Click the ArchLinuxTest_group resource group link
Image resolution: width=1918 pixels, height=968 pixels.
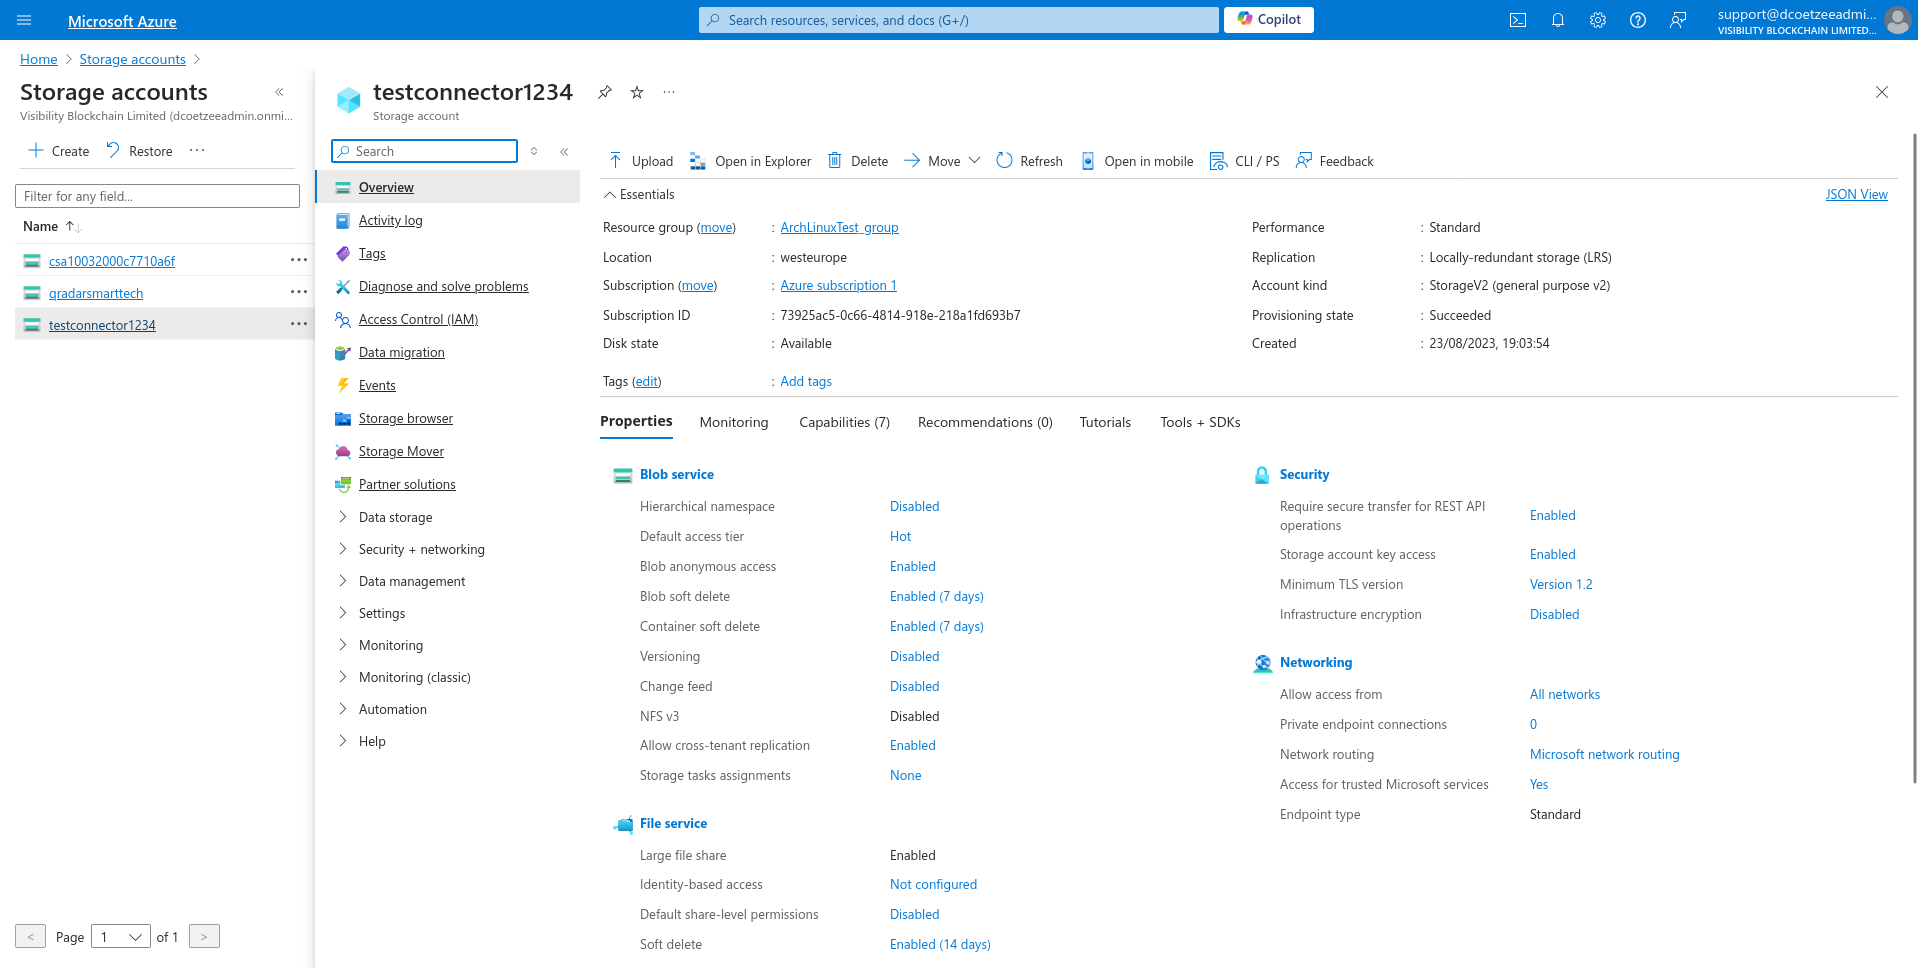[839, 228]
